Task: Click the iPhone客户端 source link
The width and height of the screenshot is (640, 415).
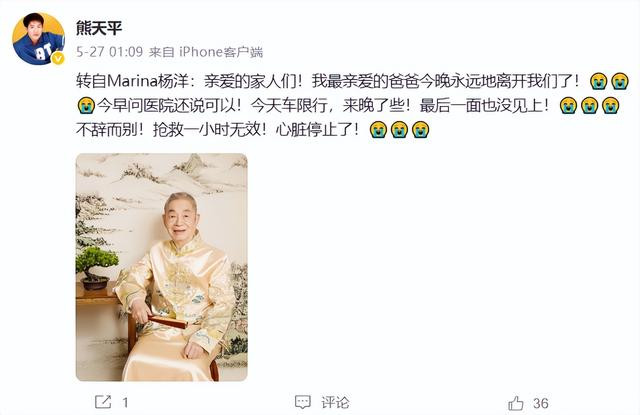Action: click(x=221, y=52)
